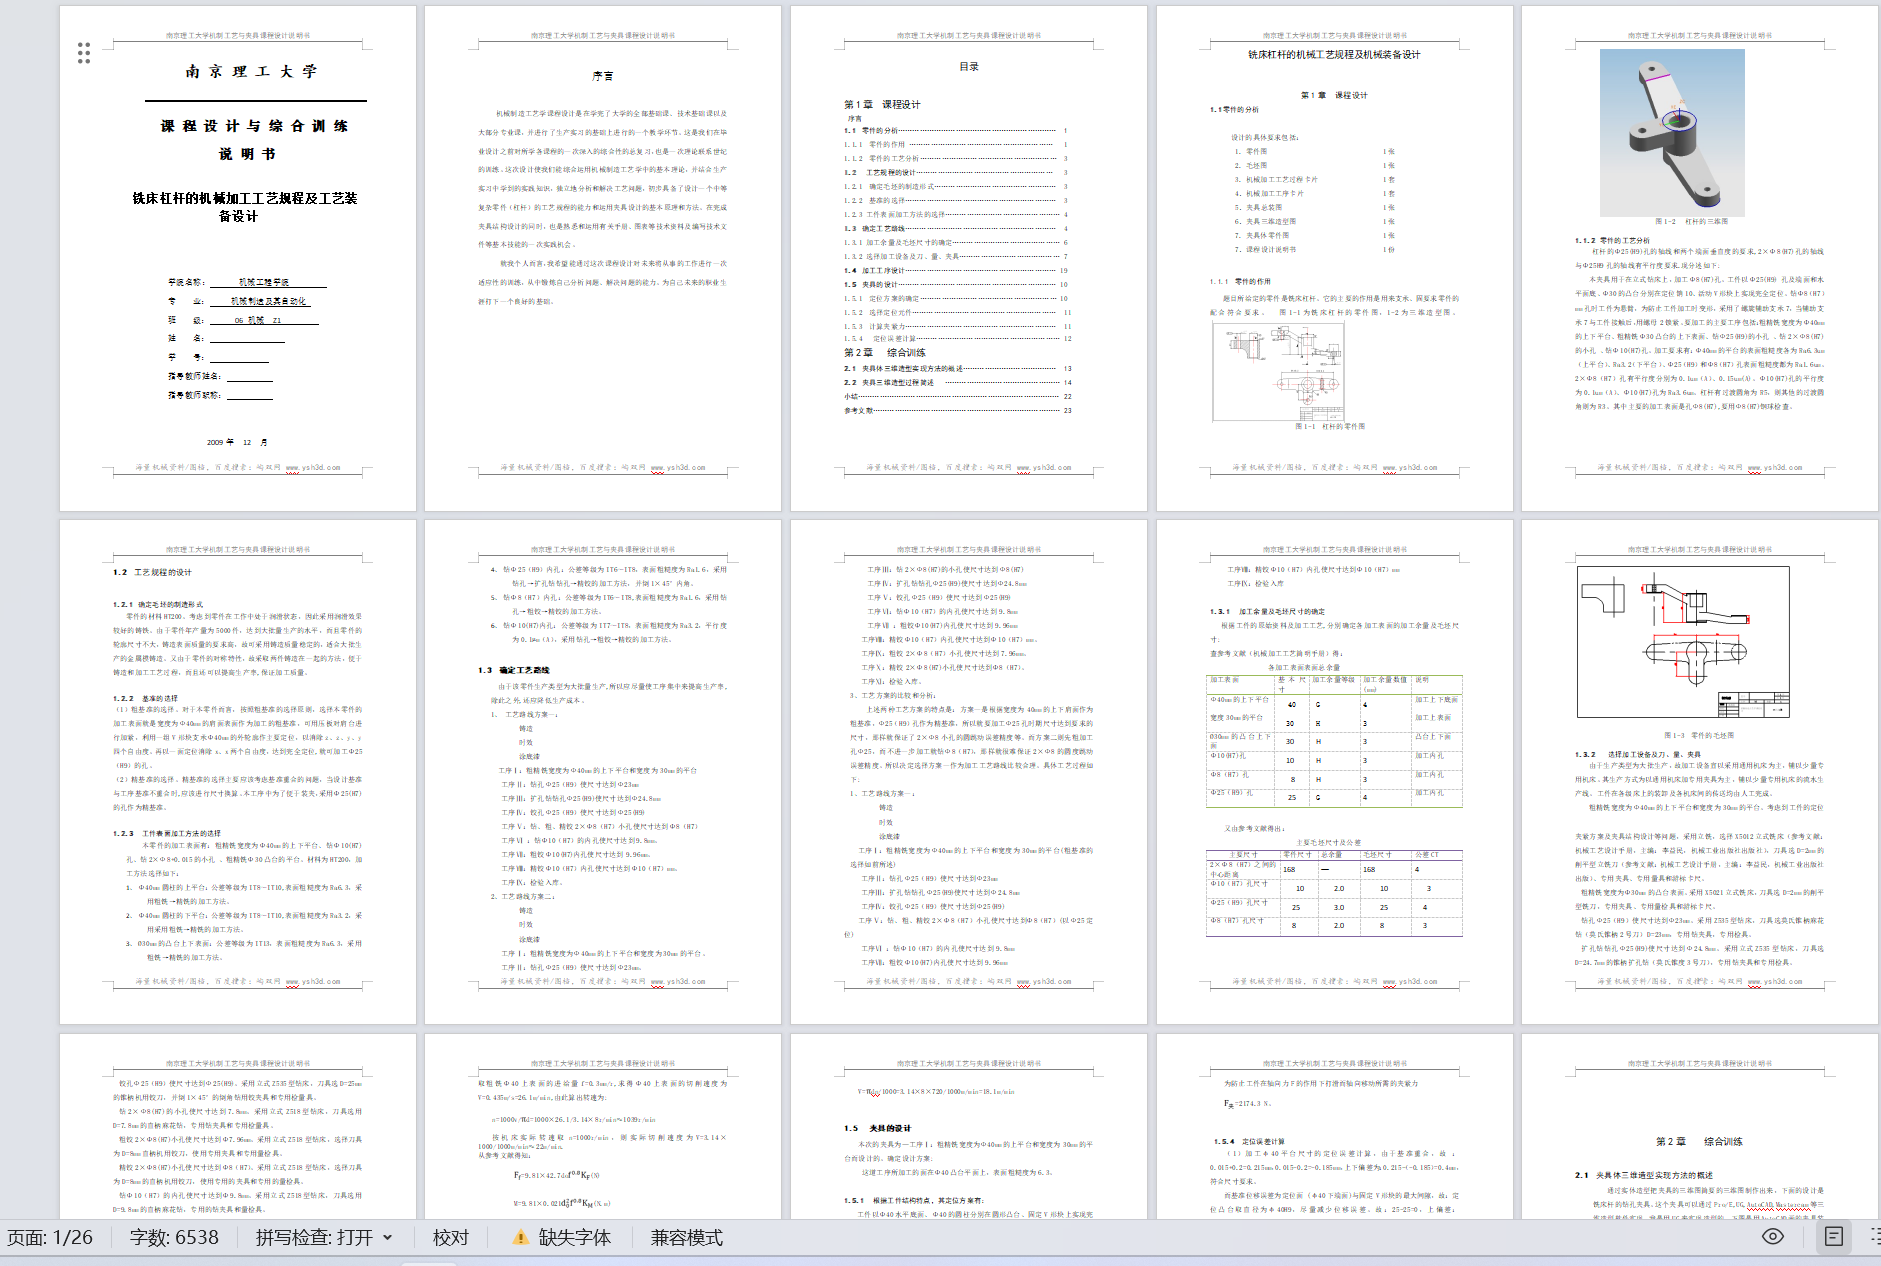This screenshot has height=1266, width=1881.
Task: Click the machining allowance table on page nine
Action: (x=1335, y=739)
